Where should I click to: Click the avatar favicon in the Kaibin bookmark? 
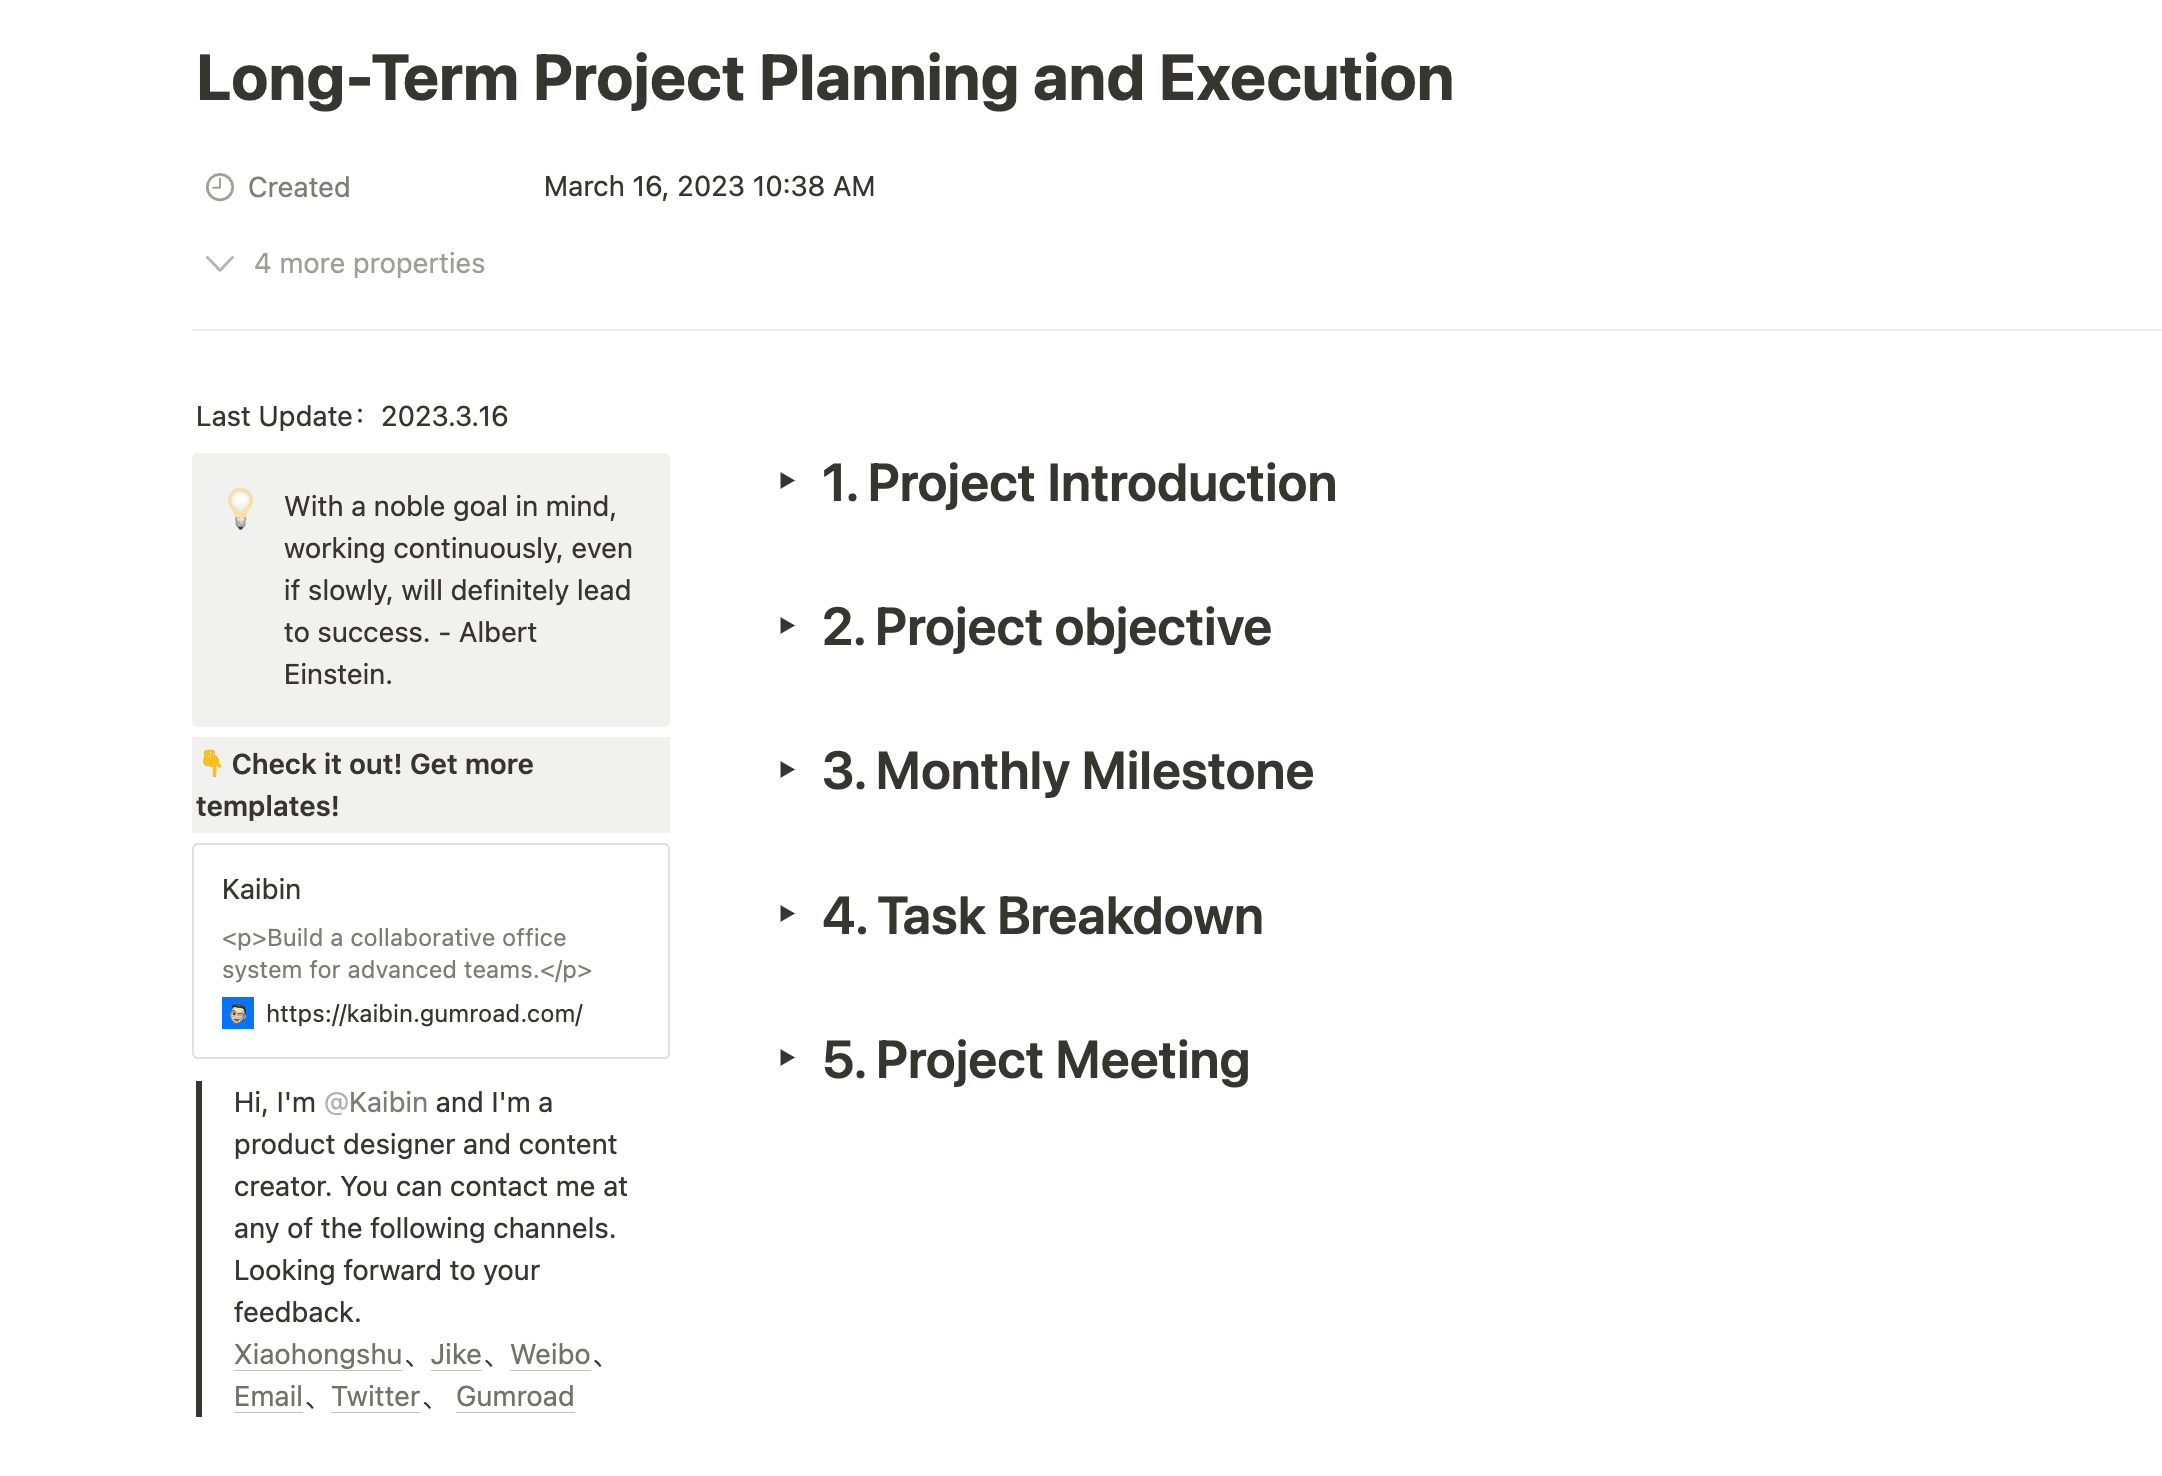point(237,1012)
